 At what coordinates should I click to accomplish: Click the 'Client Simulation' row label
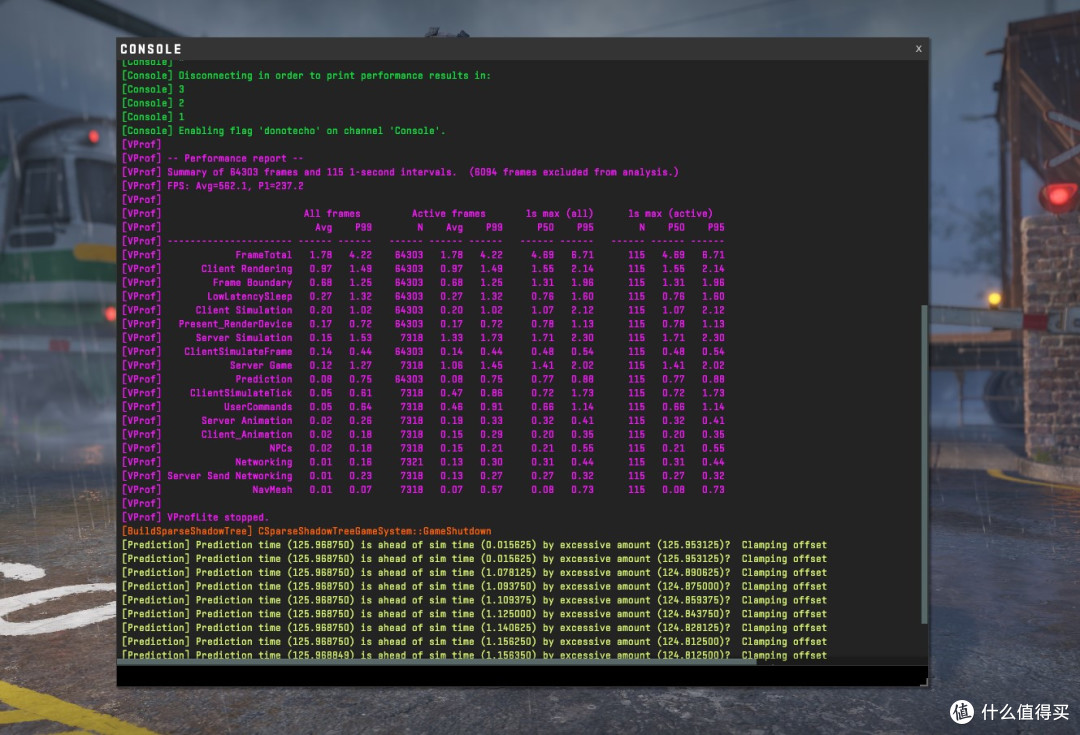pyautogui.click(x=244, y=310)
